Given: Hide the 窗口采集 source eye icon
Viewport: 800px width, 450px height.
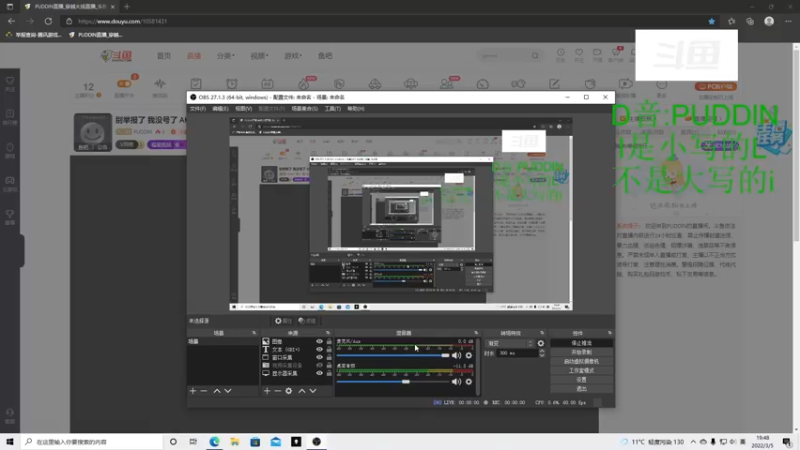Looking at the screenshot, I should [319, 357].
